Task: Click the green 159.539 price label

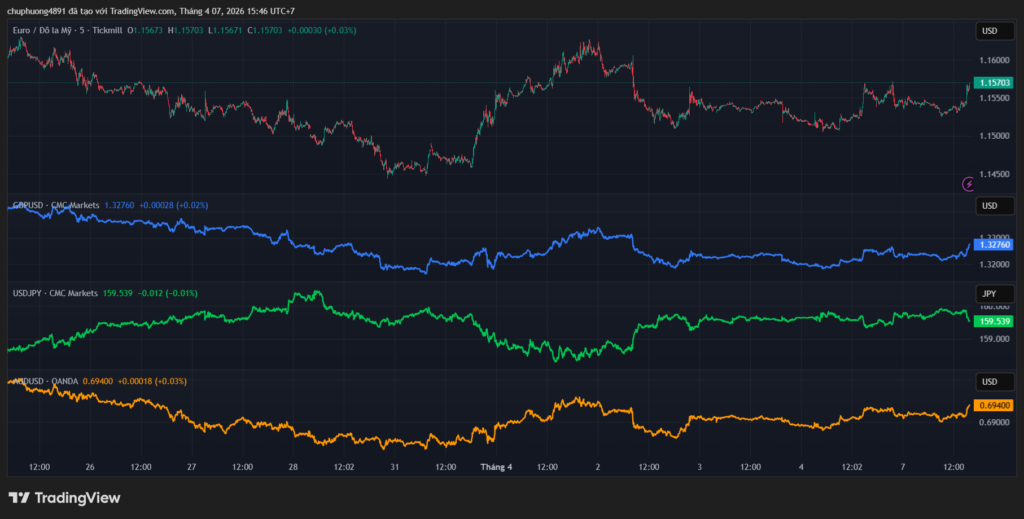Action: point(994,321)
